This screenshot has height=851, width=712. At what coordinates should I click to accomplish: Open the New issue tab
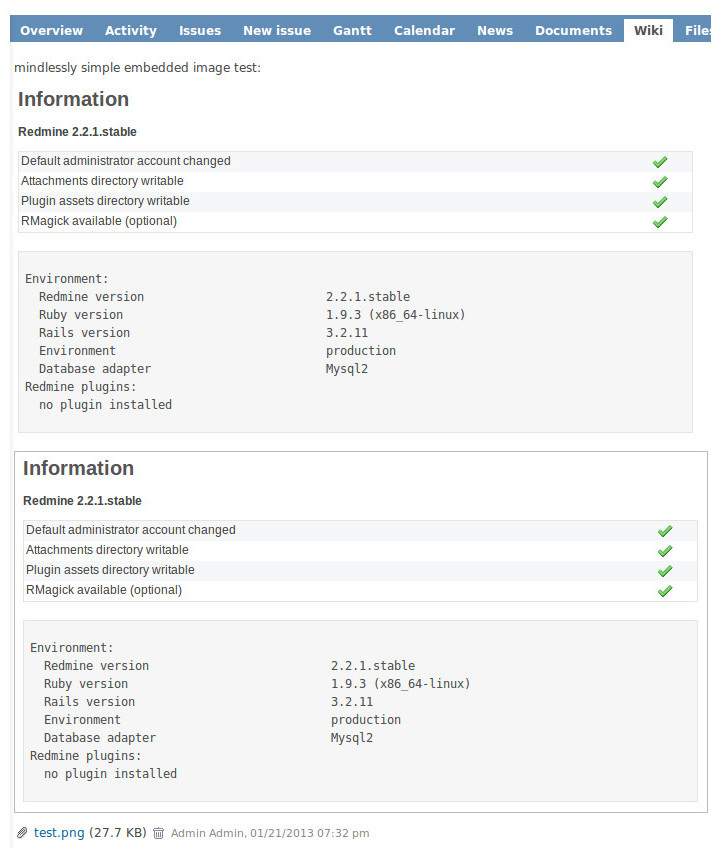click(x=277, y=30)
